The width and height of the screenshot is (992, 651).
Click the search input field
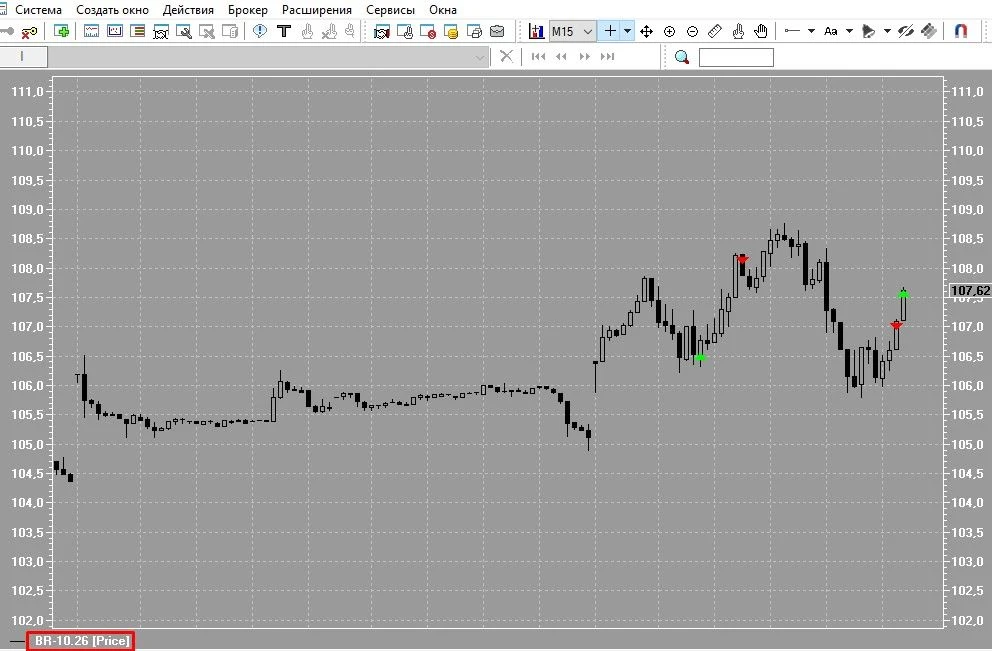point(736,58)
